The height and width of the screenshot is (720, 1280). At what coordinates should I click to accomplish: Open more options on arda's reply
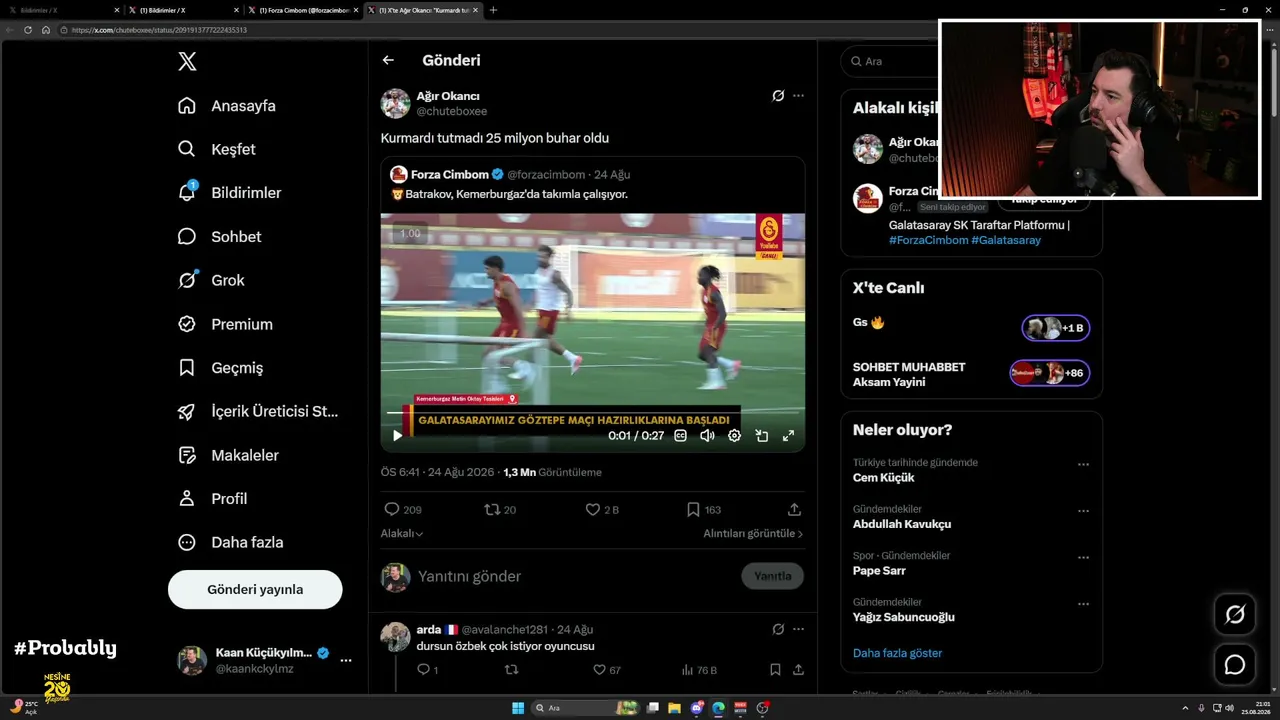point(798,629)
